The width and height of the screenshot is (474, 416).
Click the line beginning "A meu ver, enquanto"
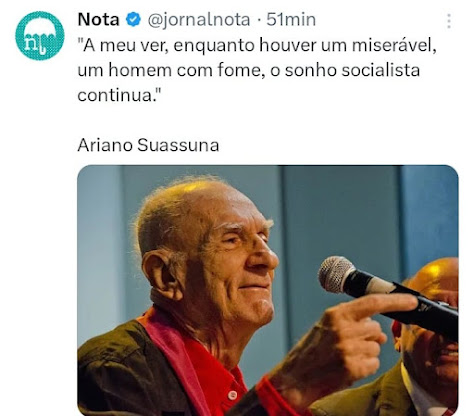(257, 45)
